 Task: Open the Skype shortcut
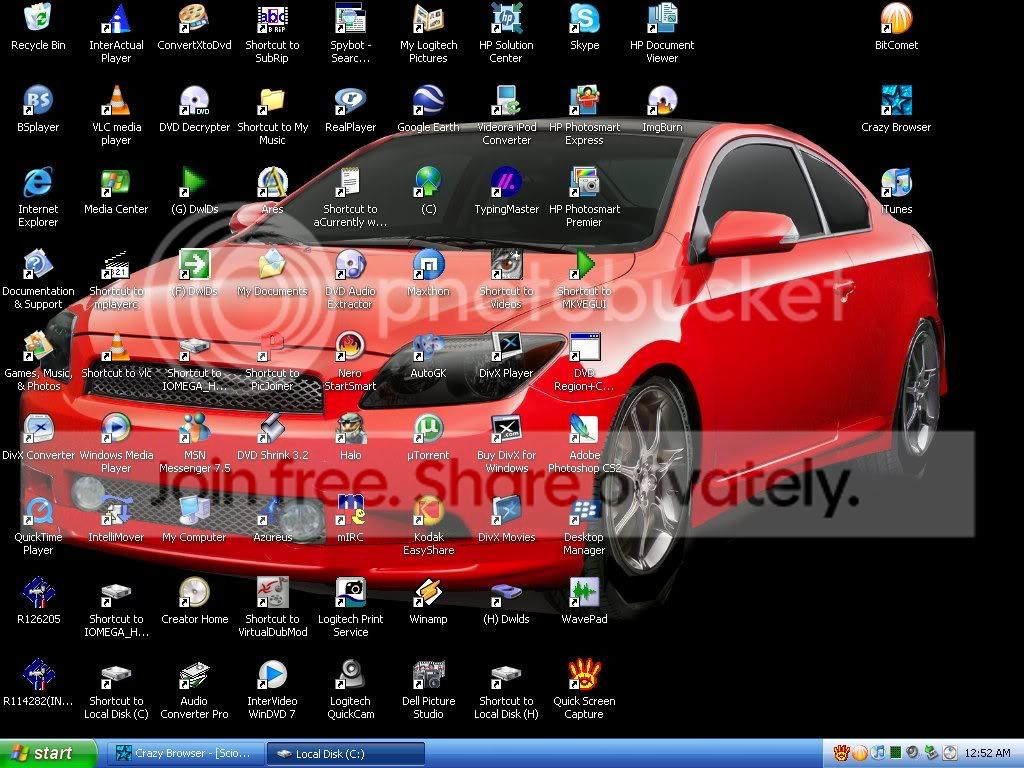(584, 20)
